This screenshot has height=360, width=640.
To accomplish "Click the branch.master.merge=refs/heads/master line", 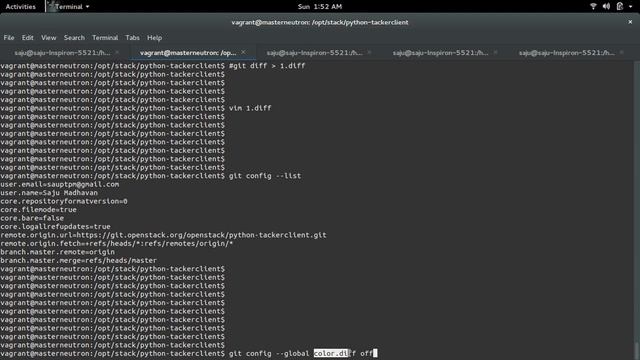I will pyautogui.click(x=79, y=260).
